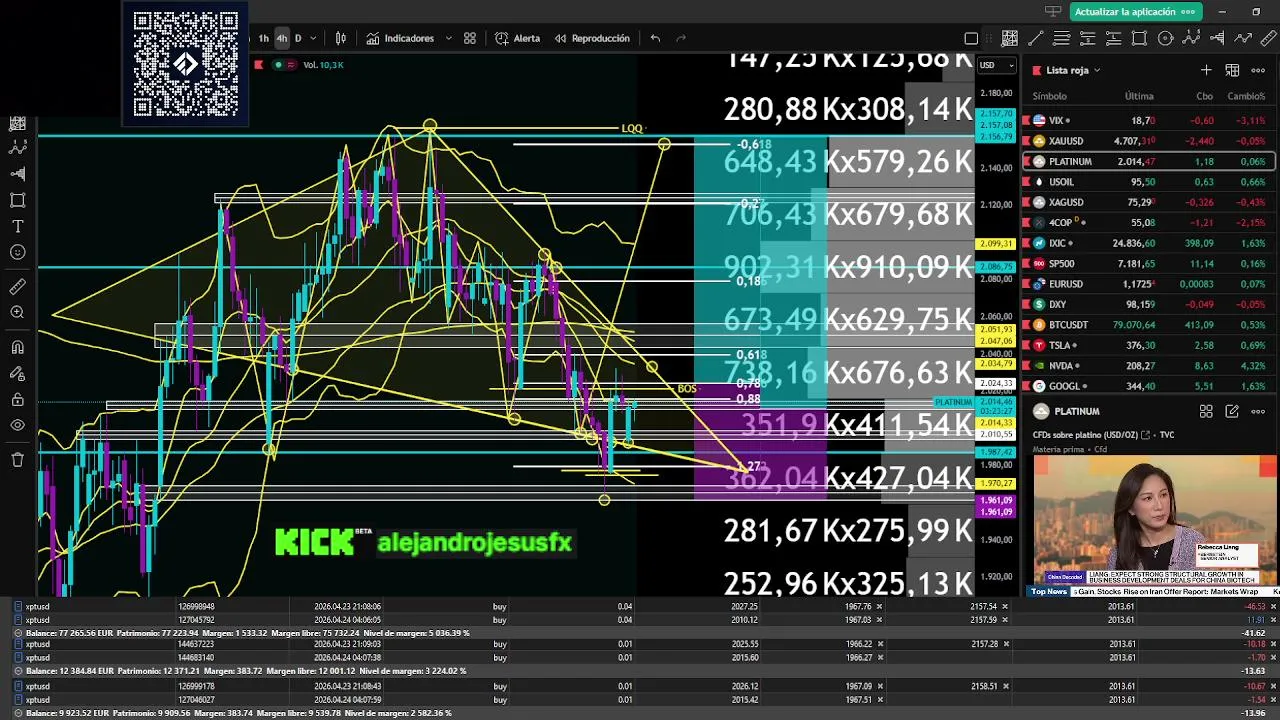The height and width of the screenshot is (720, 1280).
Task: Expand the timeframe dropdown arrow
Action: pos(313,38)
